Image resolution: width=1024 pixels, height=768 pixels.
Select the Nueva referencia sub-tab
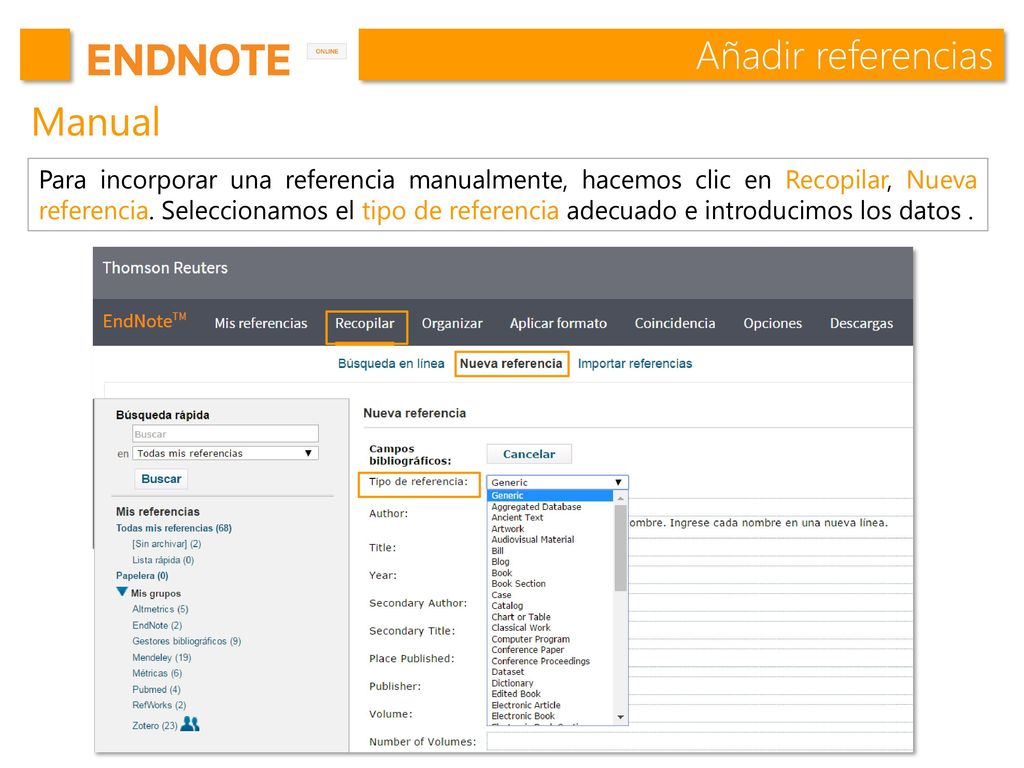click(x=511, y=364)
